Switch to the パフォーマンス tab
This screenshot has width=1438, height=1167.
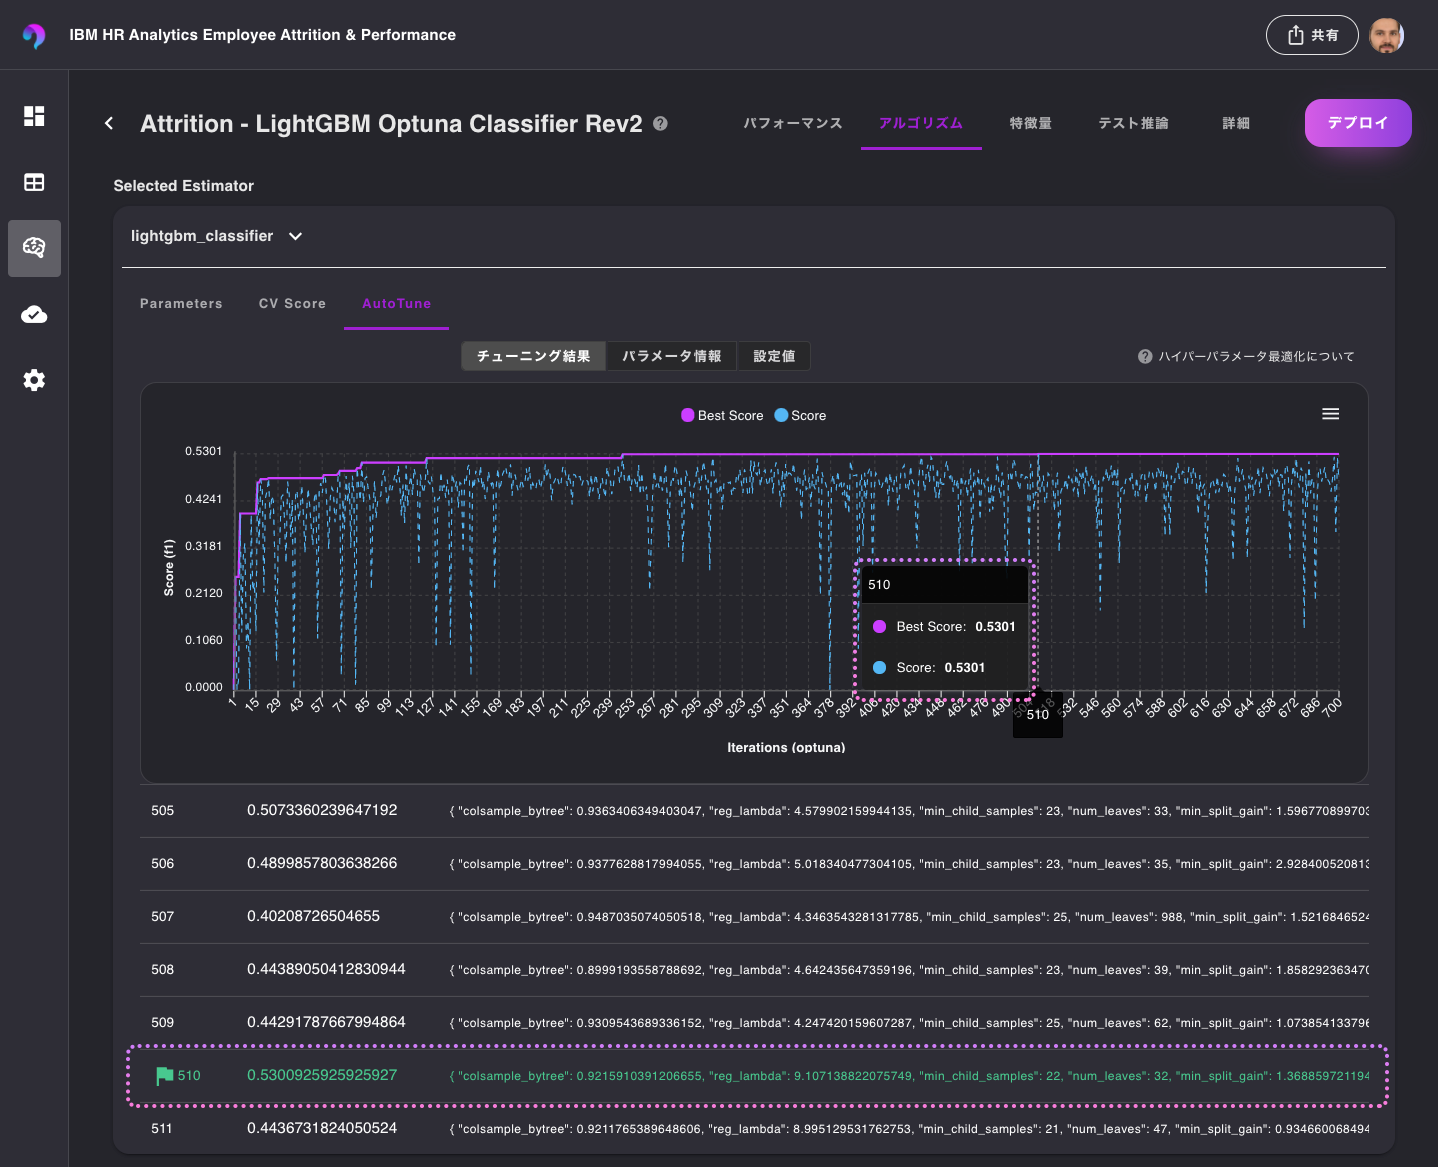click(x=792, y=123)
